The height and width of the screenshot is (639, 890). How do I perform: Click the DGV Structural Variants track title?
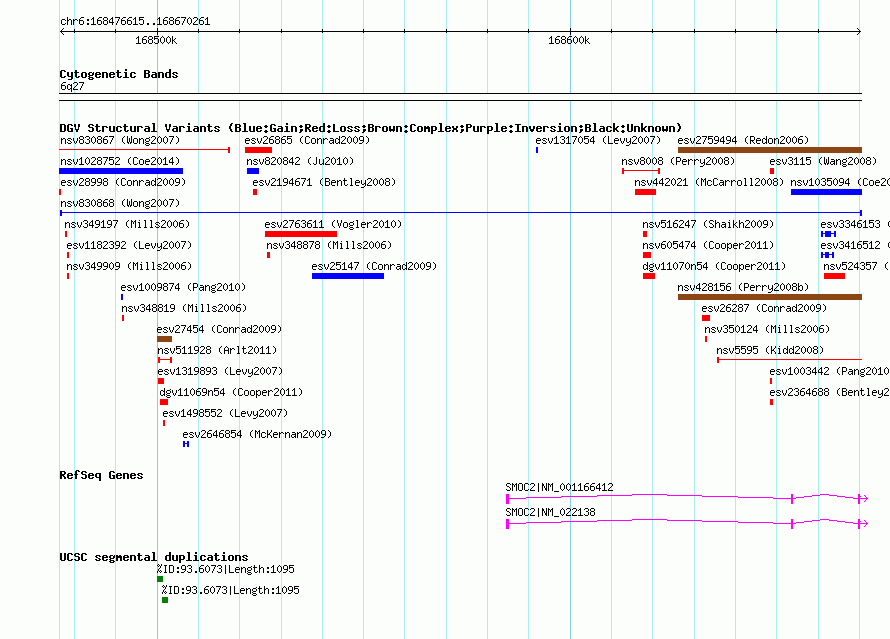(370, 128)
